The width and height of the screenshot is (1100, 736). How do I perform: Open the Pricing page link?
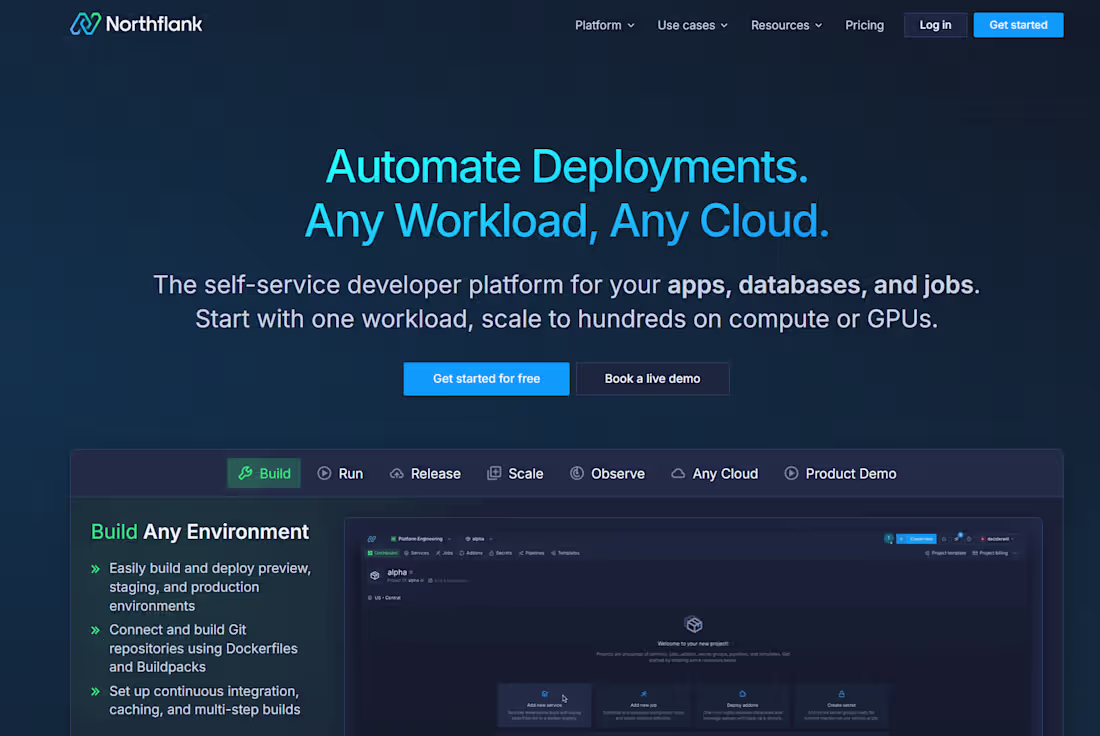click(x=864, y=25)
